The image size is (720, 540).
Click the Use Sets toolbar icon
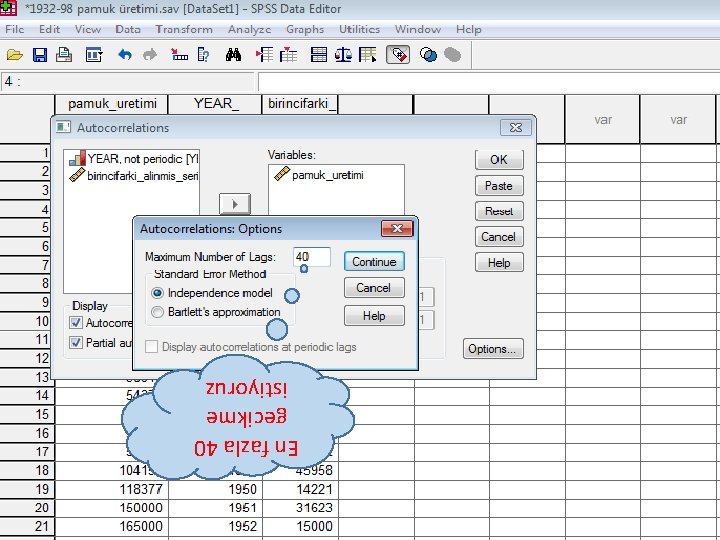pos(428,55)
